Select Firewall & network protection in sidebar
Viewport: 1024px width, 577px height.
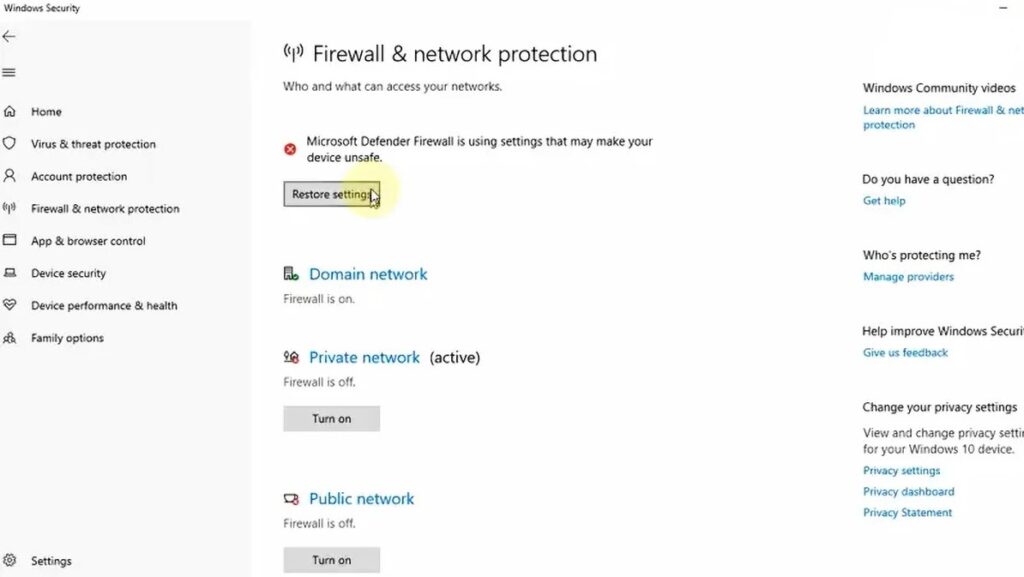pos(105,209)
